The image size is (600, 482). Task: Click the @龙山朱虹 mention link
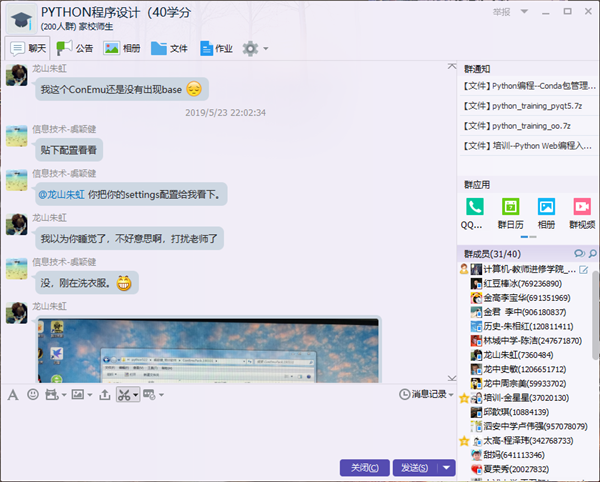click(x=62, y=194)
